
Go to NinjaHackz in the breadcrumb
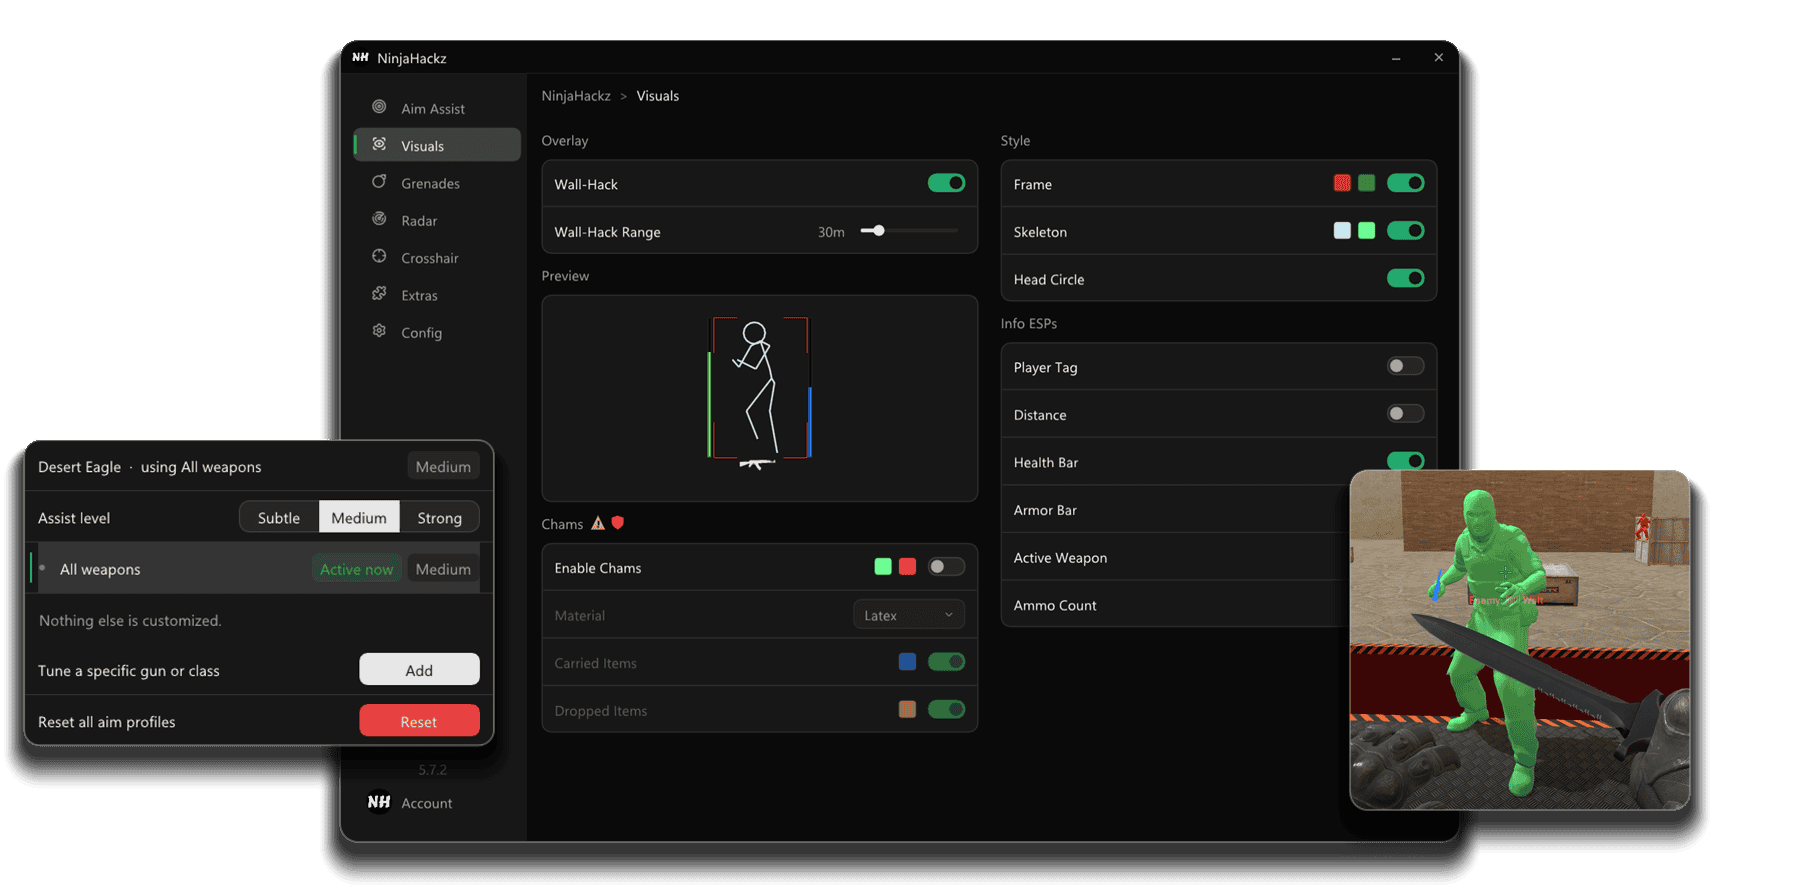coord(576,96)
